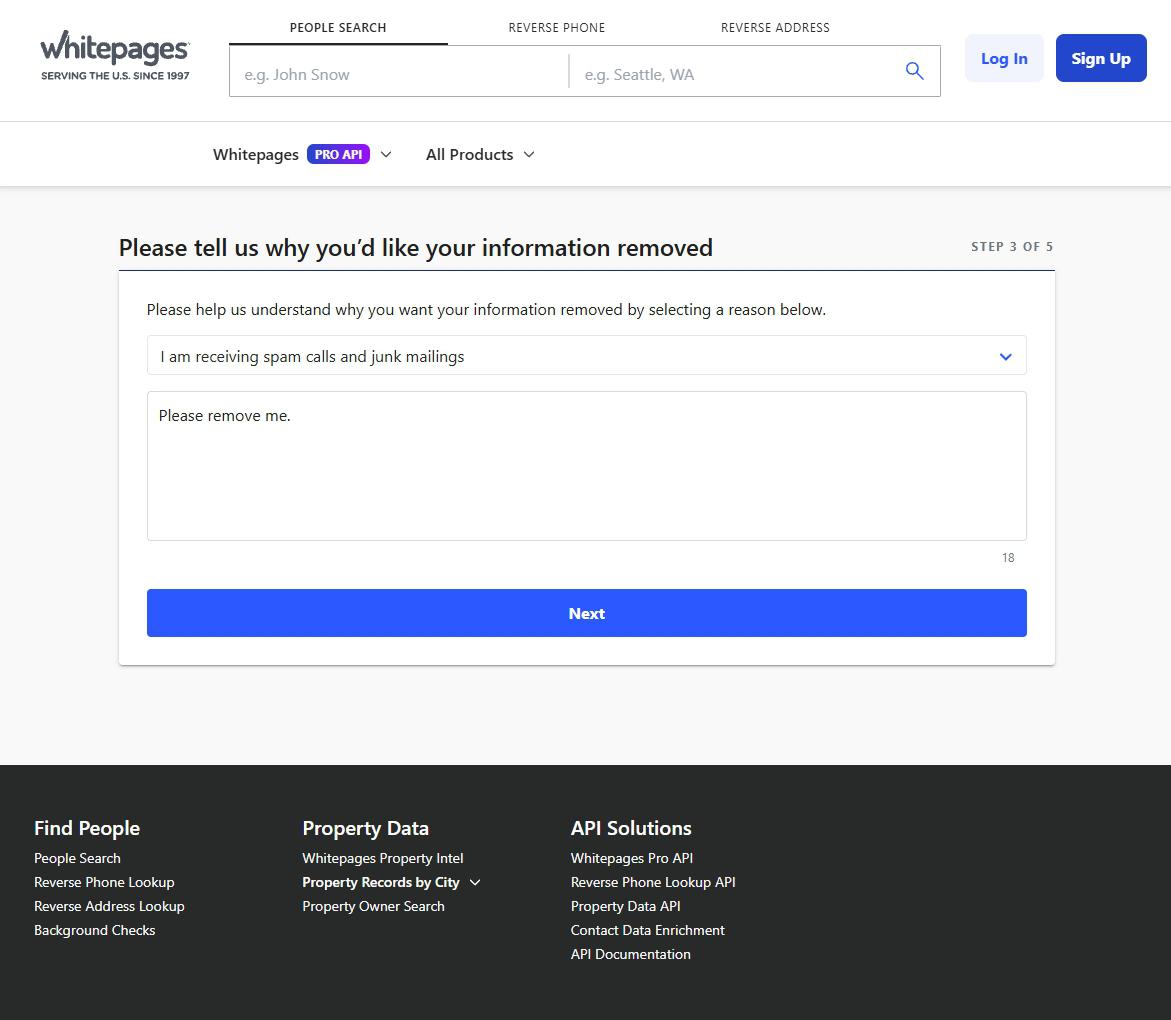Open Property Data API link
Viewport: 1171px width, 1020px height.
[625, 906]
